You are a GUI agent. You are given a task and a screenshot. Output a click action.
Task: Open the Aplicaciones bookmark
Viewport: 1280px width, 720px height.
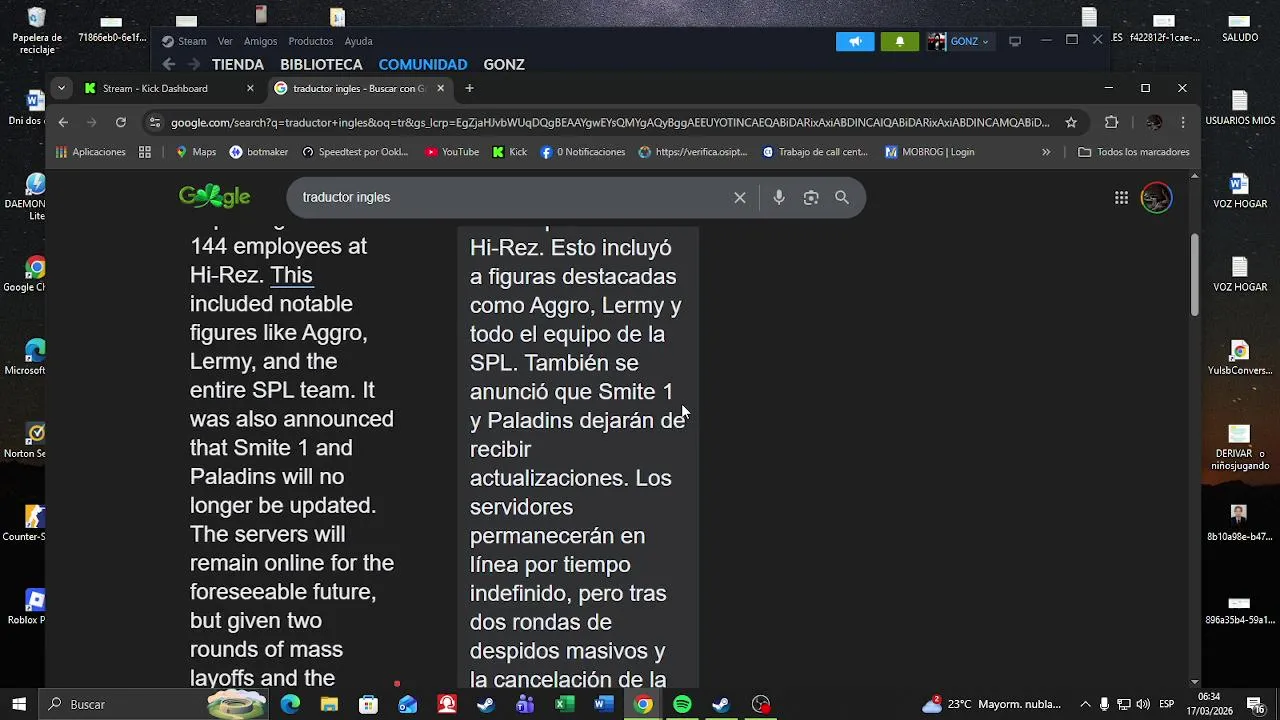pyautogui.click(x=91, y=152)
